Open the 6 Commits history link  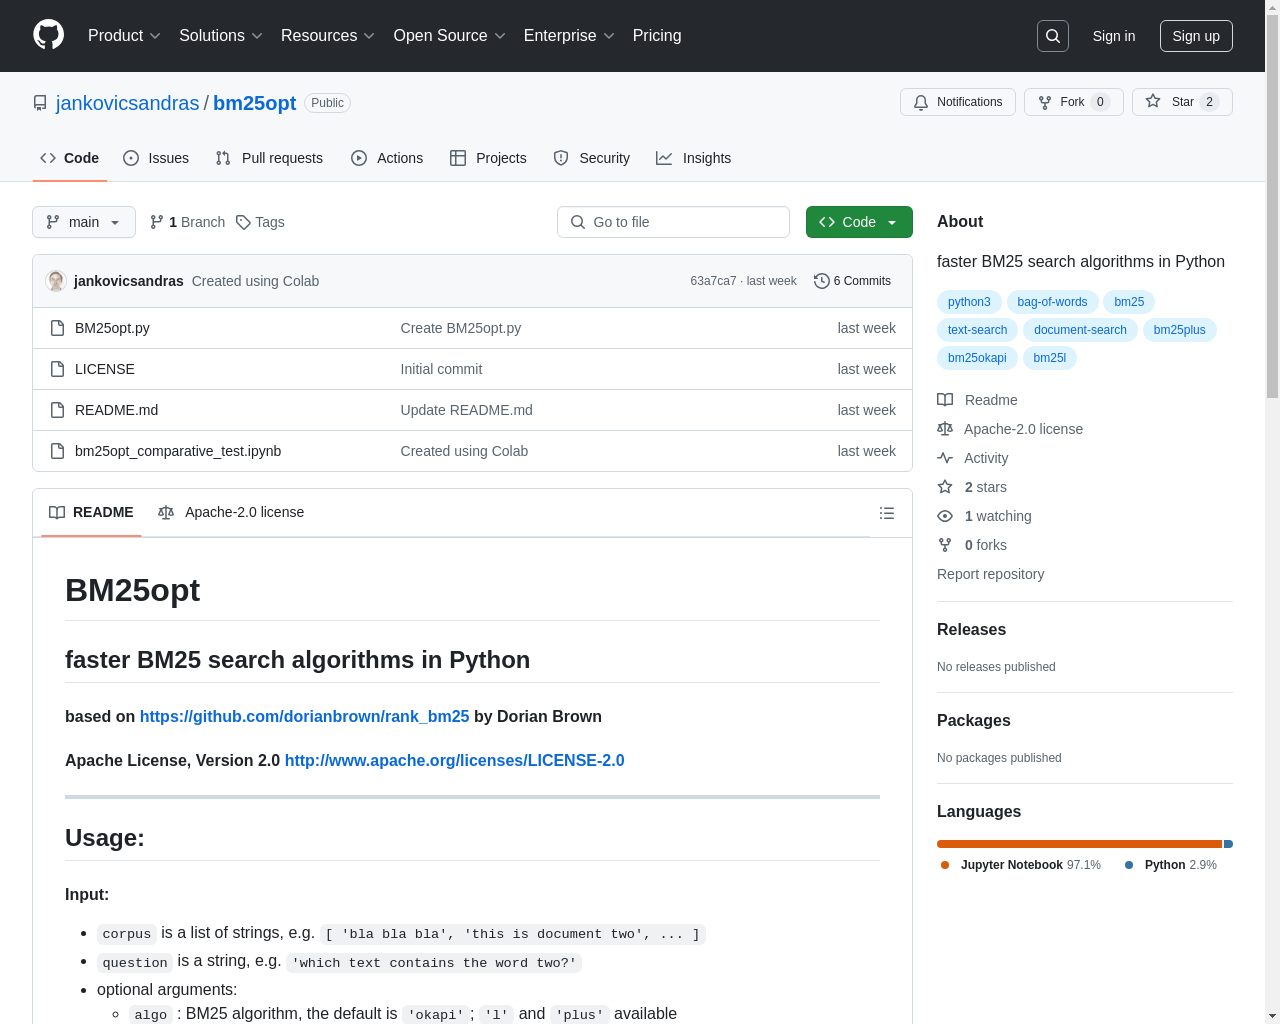point(853,281)
